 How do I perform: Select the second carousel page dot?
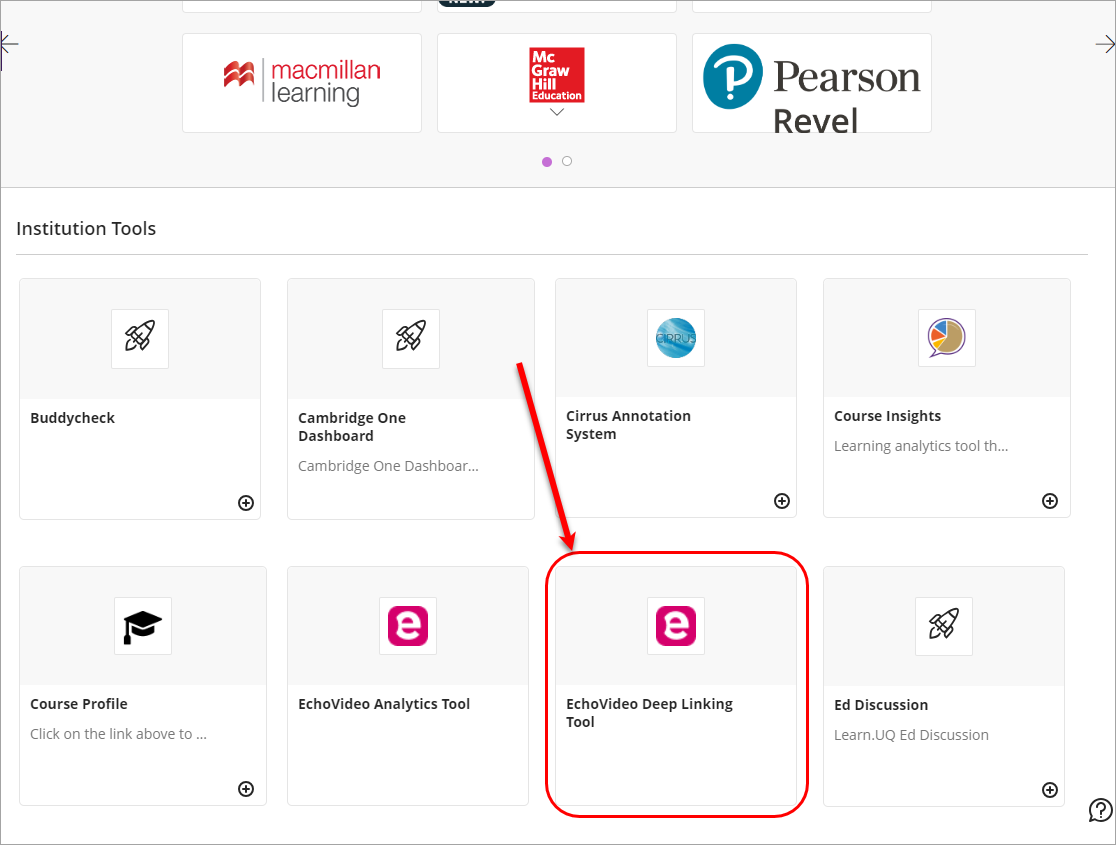click(567, 161)
